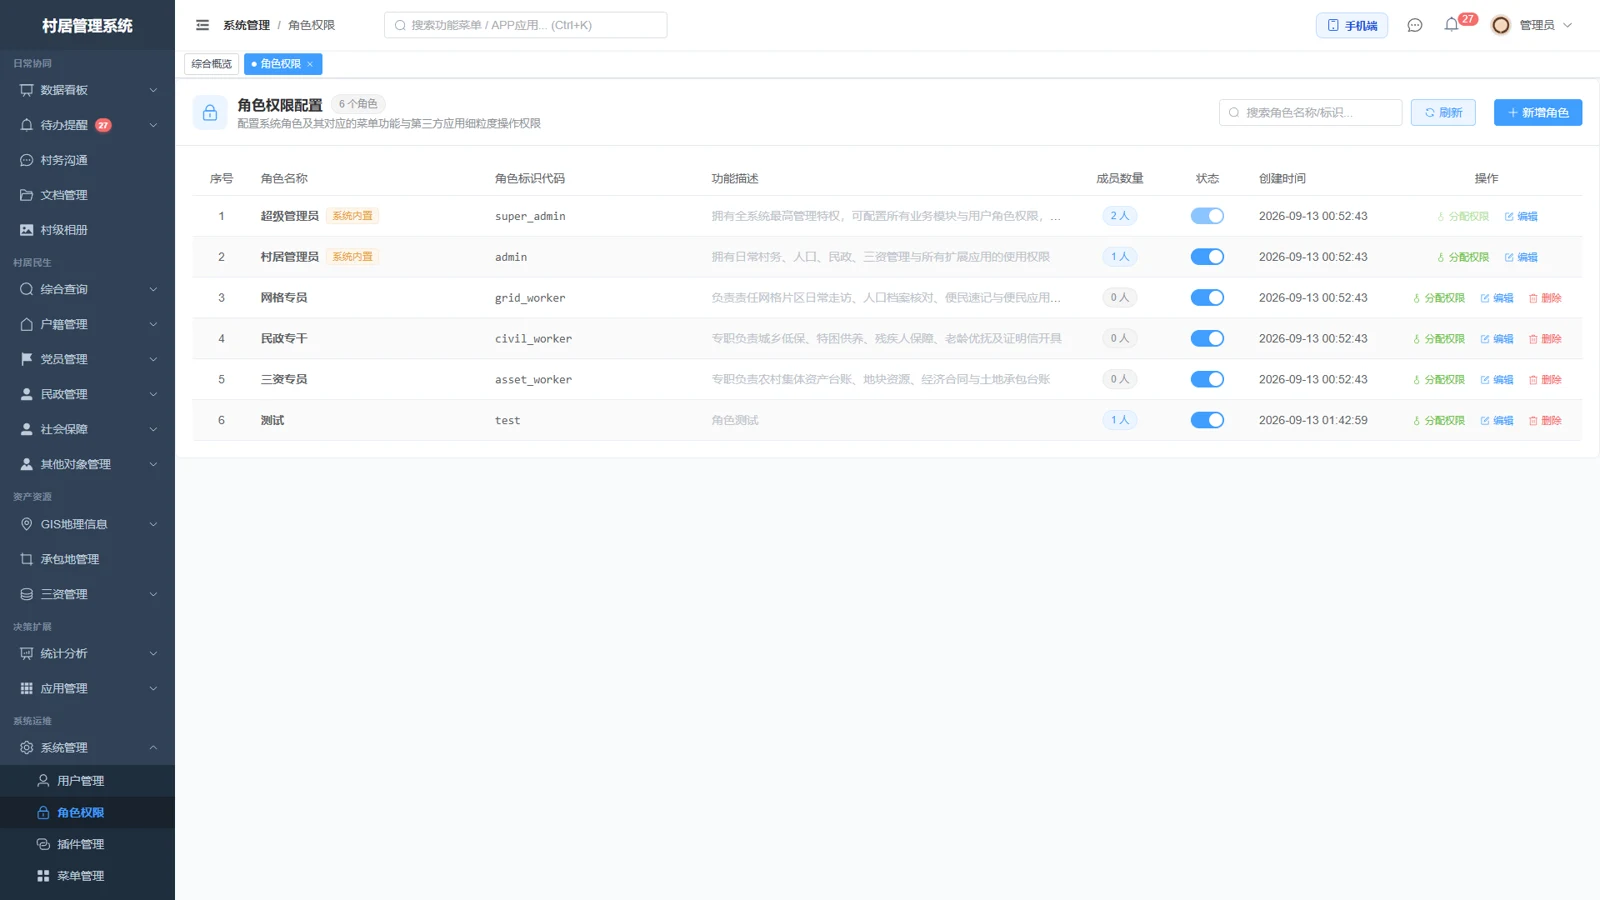Open 村级相册 in the sidebar
Screen dimensions: 1600x900
88,230
